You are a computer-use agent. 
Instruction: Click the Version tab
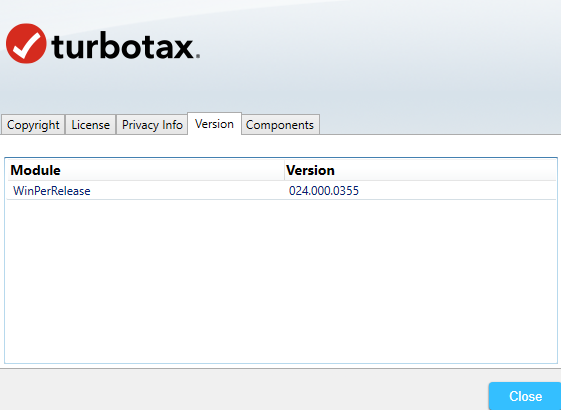[214, 124]
